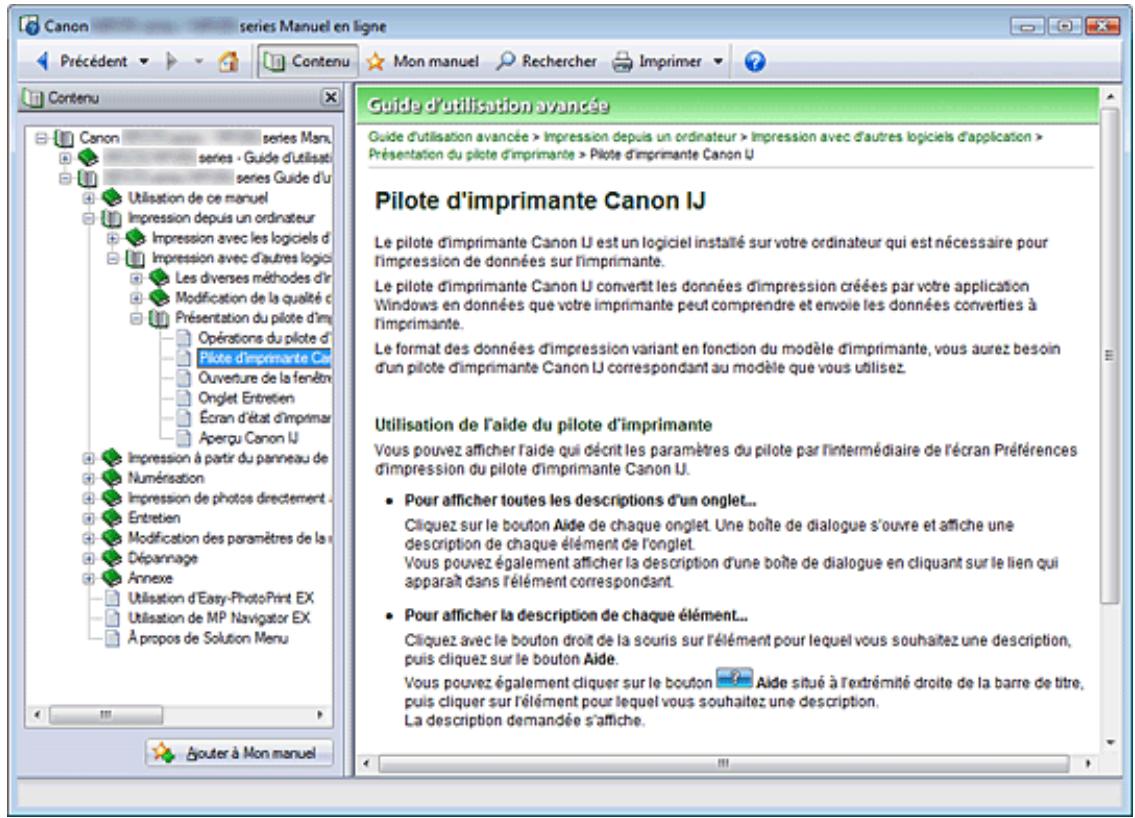Click the tree panel horizontal scrollbar thumb
This screenshot has height=818, width=1135.
click(x=106, y=715)
